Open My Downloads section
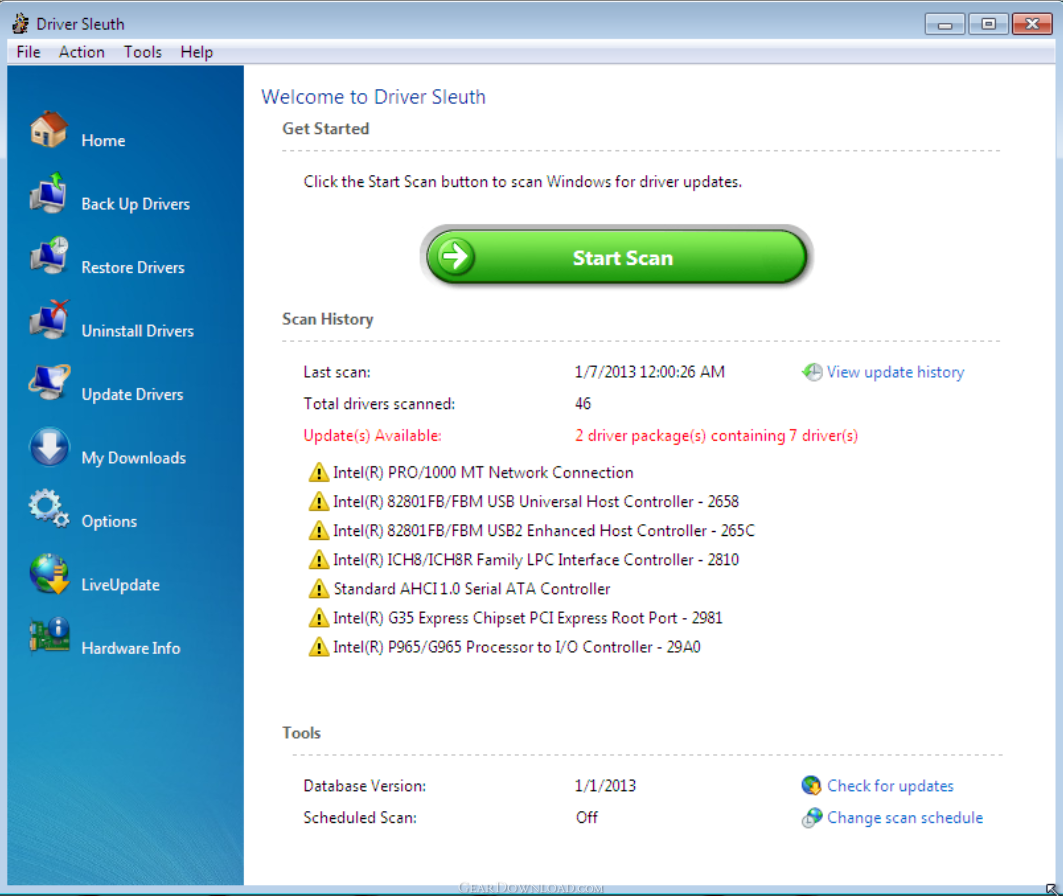Screen dimensions: 1063x896 [134, 458]
